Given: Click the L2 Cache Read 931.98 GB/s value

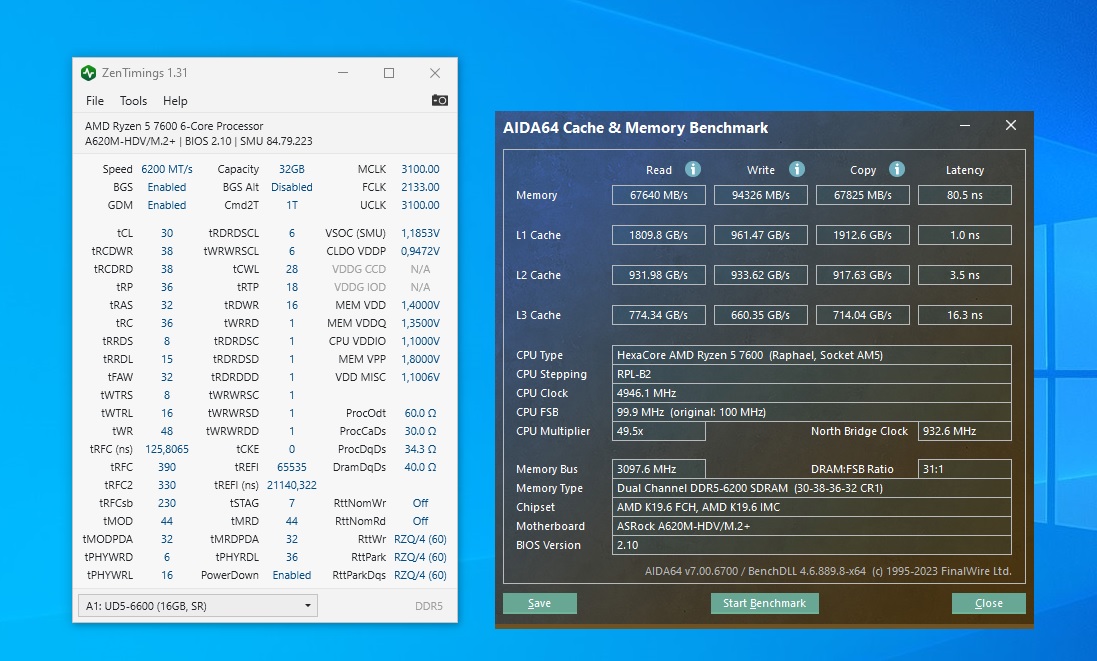Looking at the screenshot, I should point(658,275).
